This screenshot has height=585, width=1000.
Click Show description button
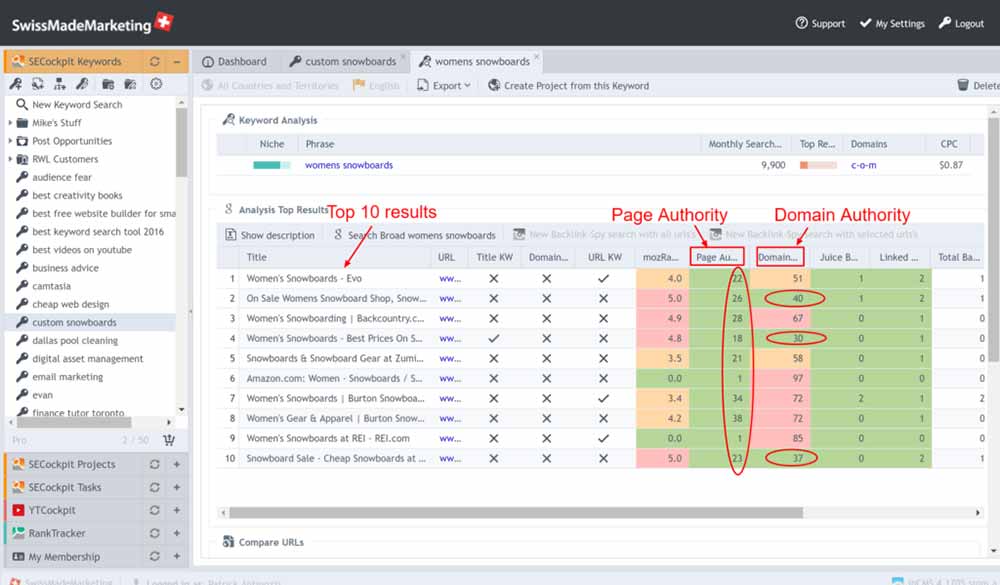270,235
